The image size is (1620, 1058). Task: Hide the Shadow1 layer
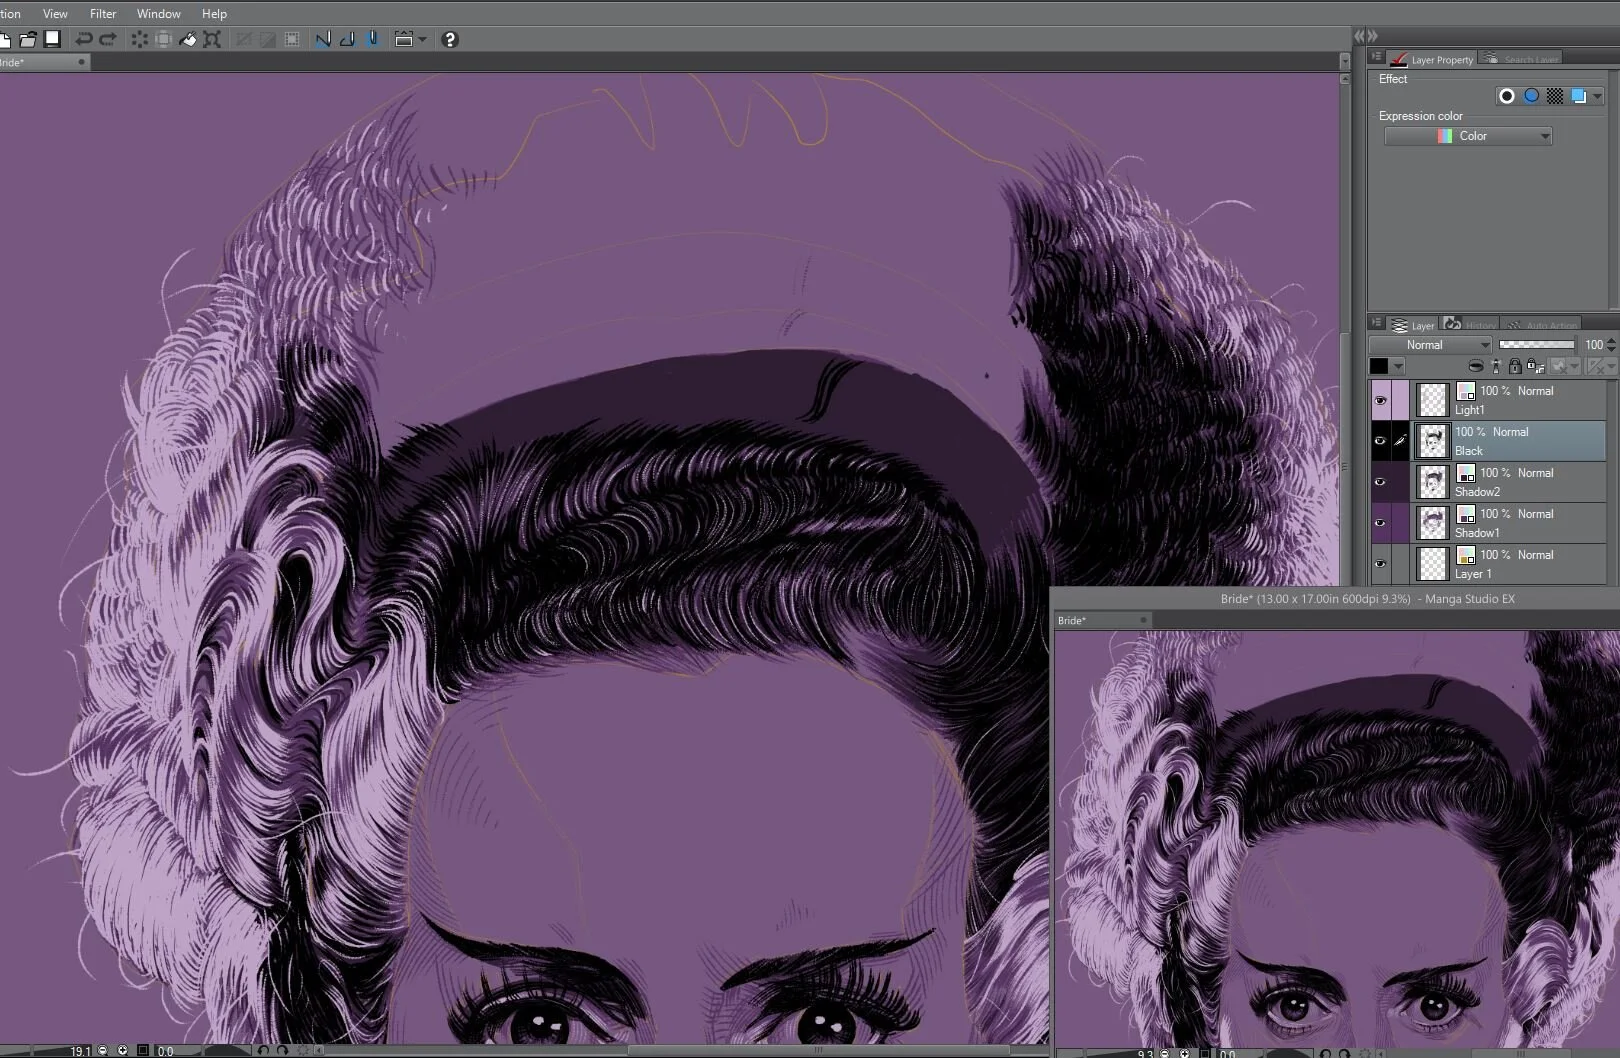[1380, 523]
